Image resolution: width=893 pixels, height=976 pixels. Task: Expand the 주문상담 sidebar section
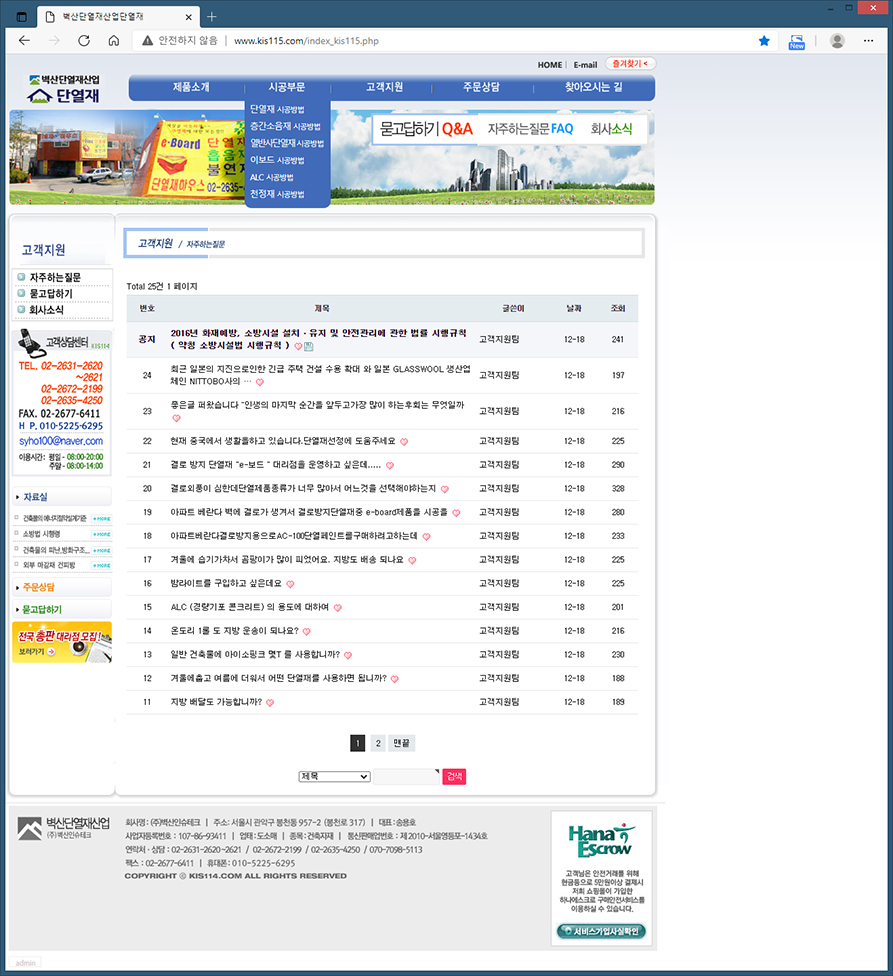[62, 586]
